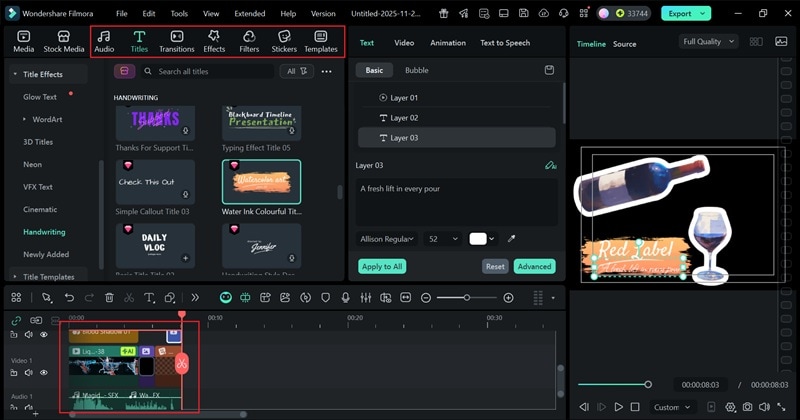Viewport: 800px width, 420px height.
Task: Open the Extended menu
Action: pos(249,14)
